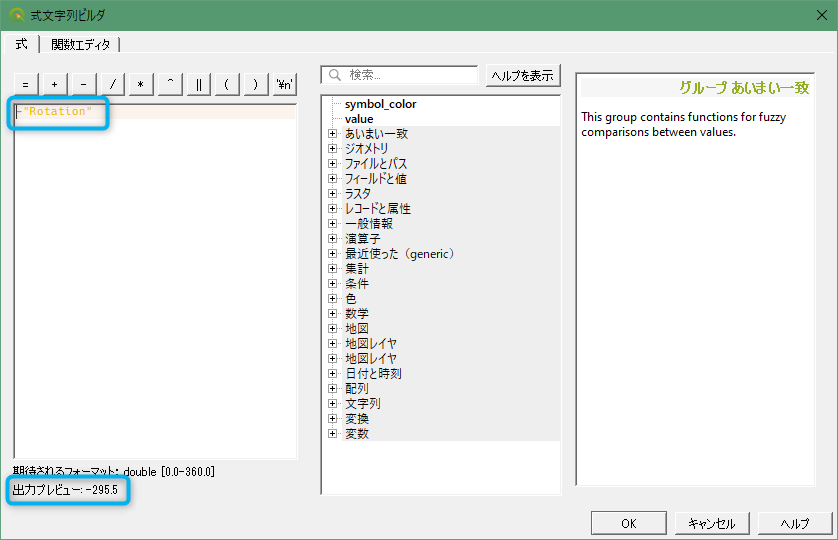Image resolution: width=838 pixels, height=540 pixels.
Task: Insert an opening parenthesis
Action: [x=228, y=85]
